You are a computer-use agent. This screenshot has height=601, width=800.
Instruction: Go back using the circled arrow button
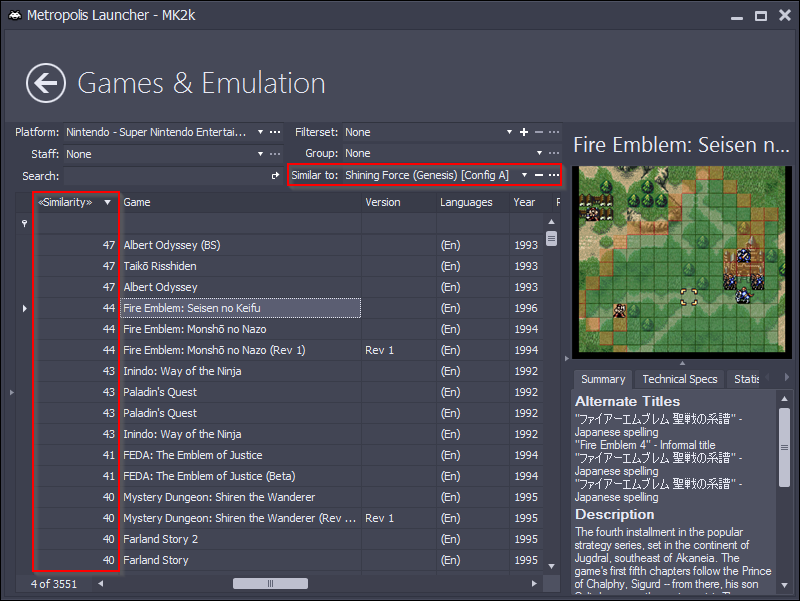coord(46,83)
